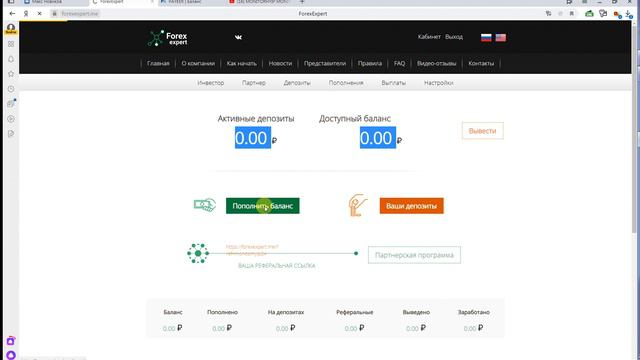
Task: Open the Кабинет link in header
Action: [429, 37]
